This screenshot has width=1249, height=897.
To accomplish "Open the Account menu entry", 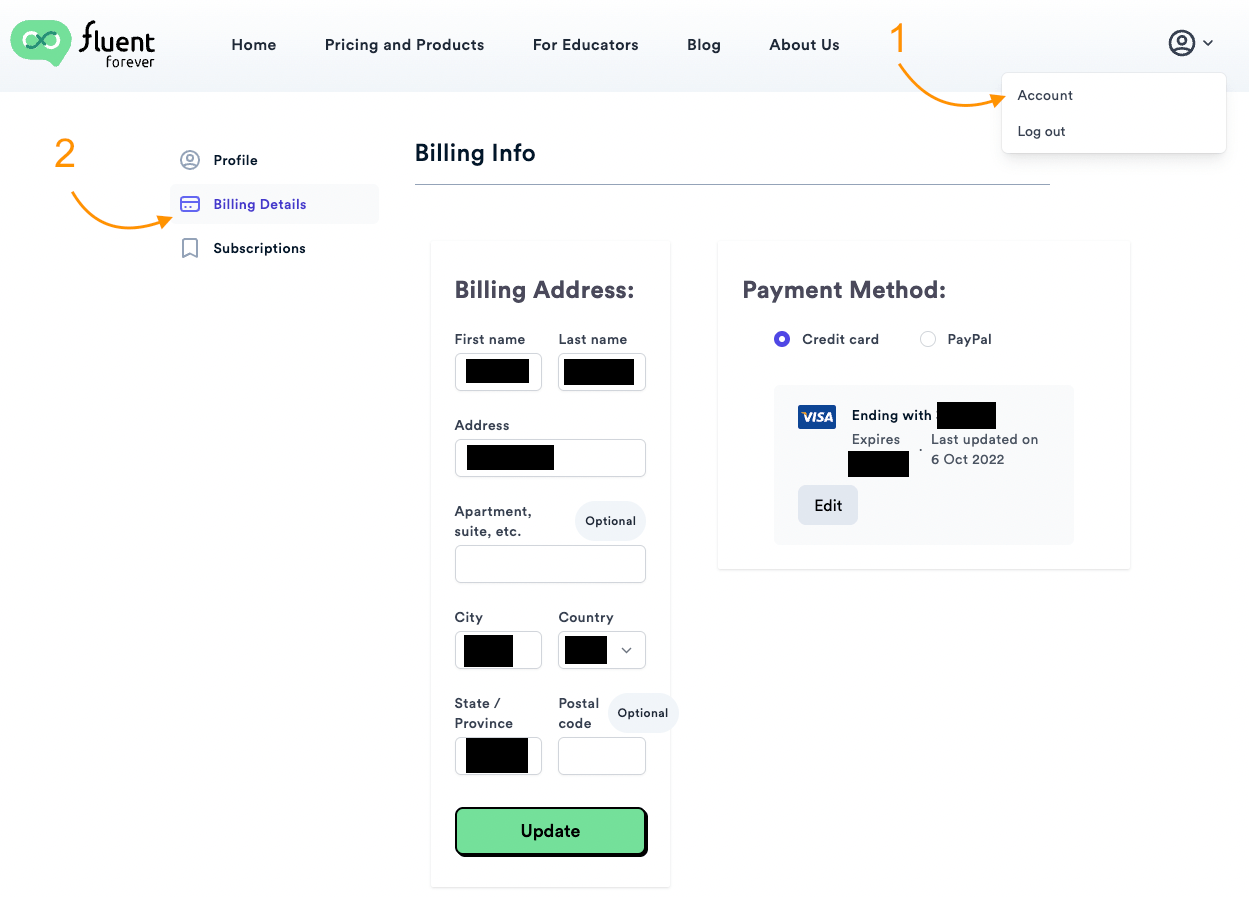I will [x=1045, y=95].
